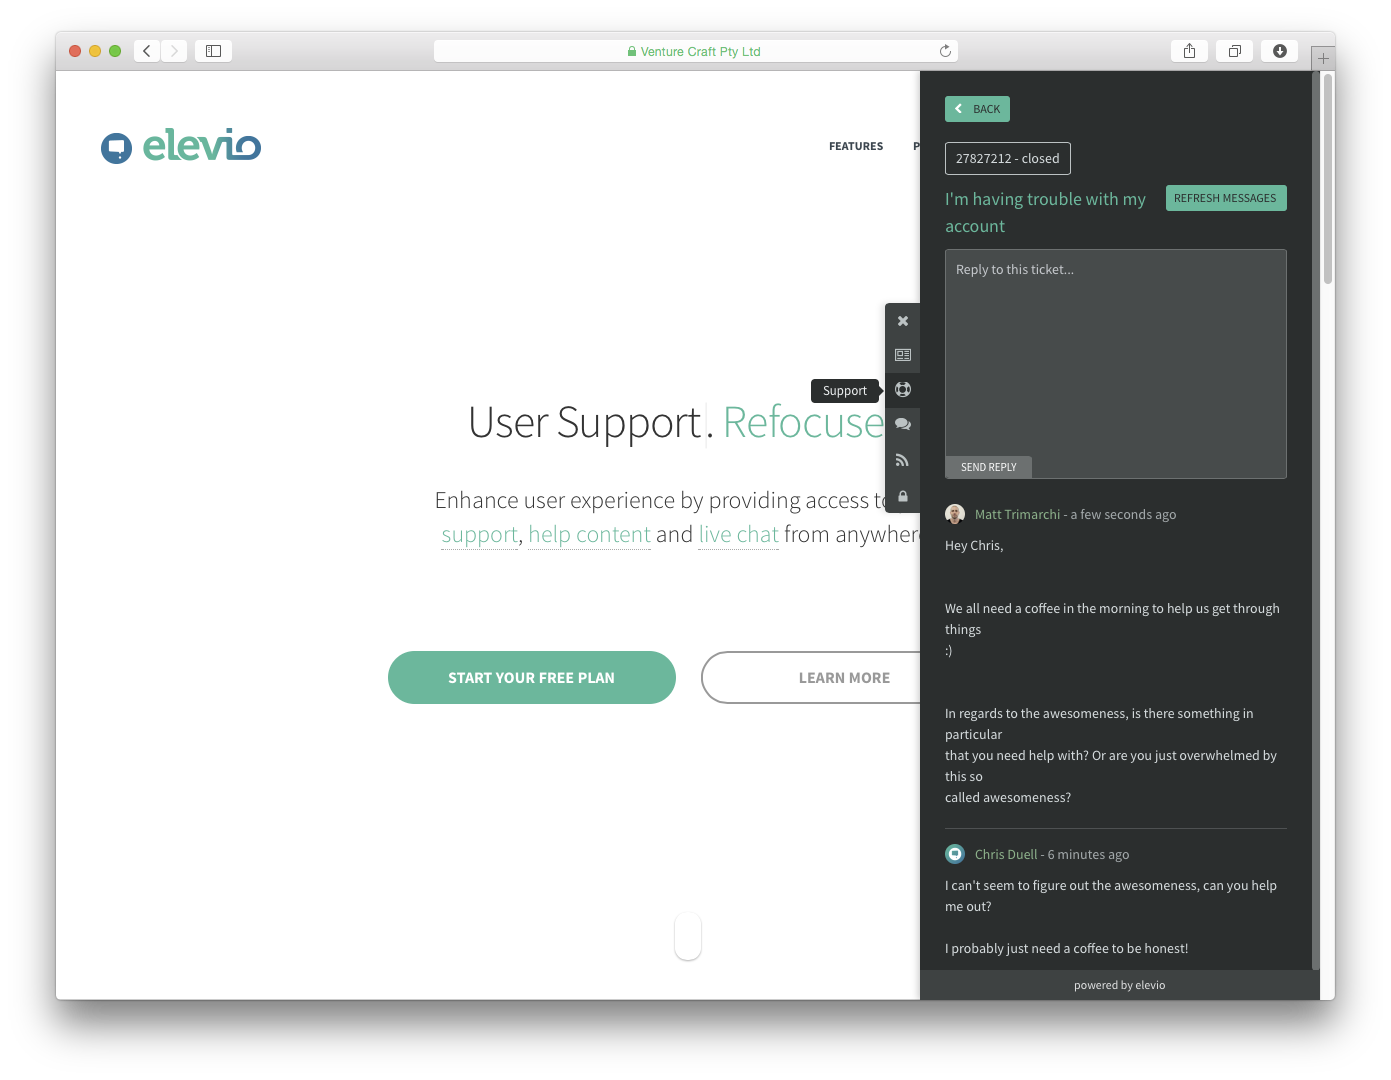
Task: Click the support link in the tagline
Action: pyautogui.click(x=480, y=535)
